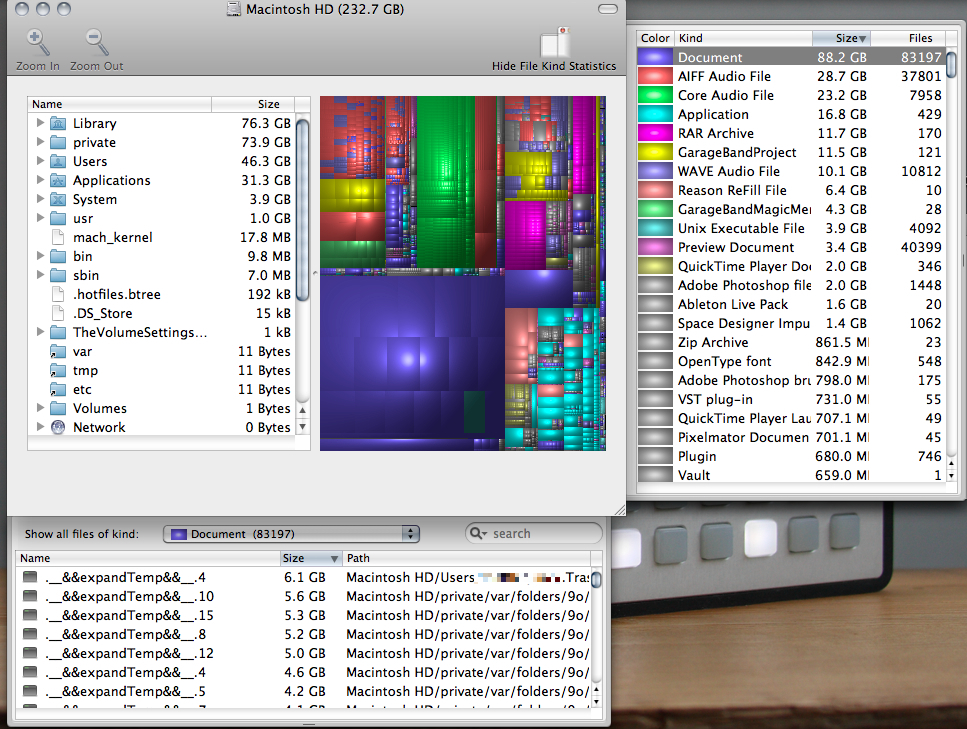
Task: Click the Zoom Out magnifier icon
Action: (x=97, y=43)
